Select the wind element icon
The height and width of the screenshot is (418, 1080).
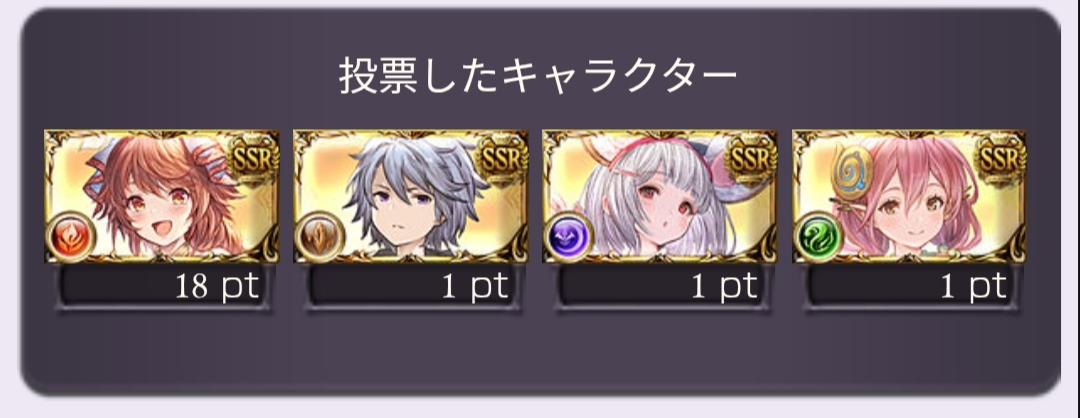(818, 236)
